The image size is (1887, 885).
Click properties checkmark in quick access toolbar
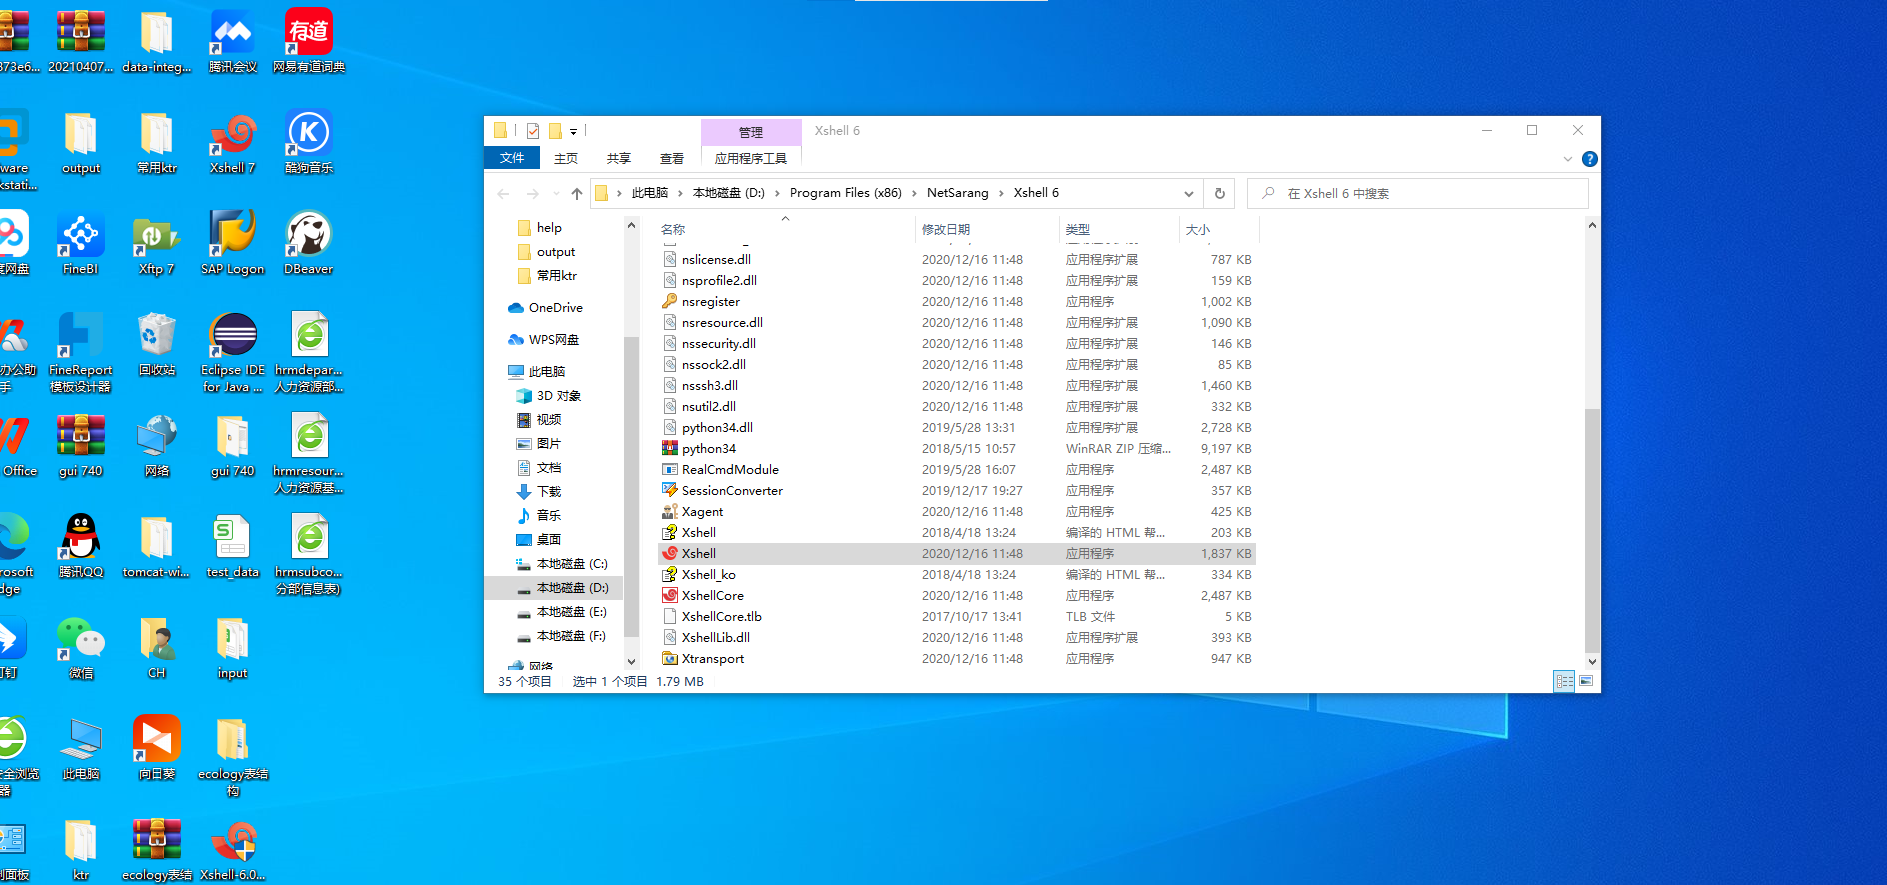point(533,131)
